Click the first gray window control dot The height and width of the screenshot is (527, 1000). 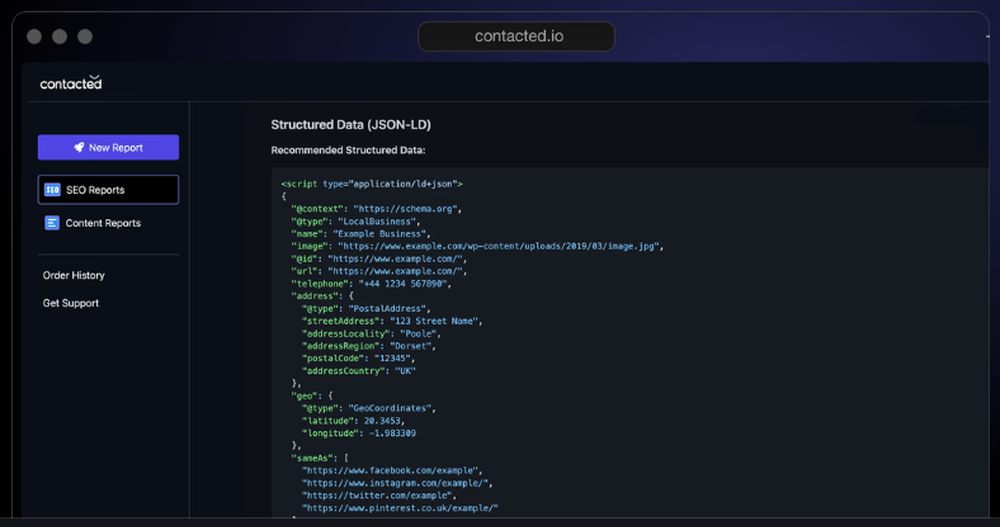point(34,36)
